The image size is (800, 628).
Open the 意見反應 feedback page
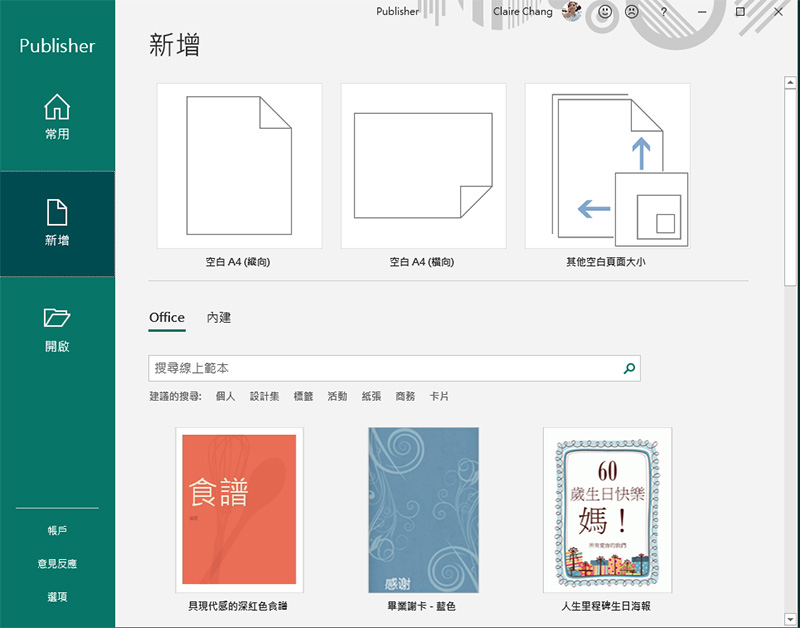coord(57,564)
